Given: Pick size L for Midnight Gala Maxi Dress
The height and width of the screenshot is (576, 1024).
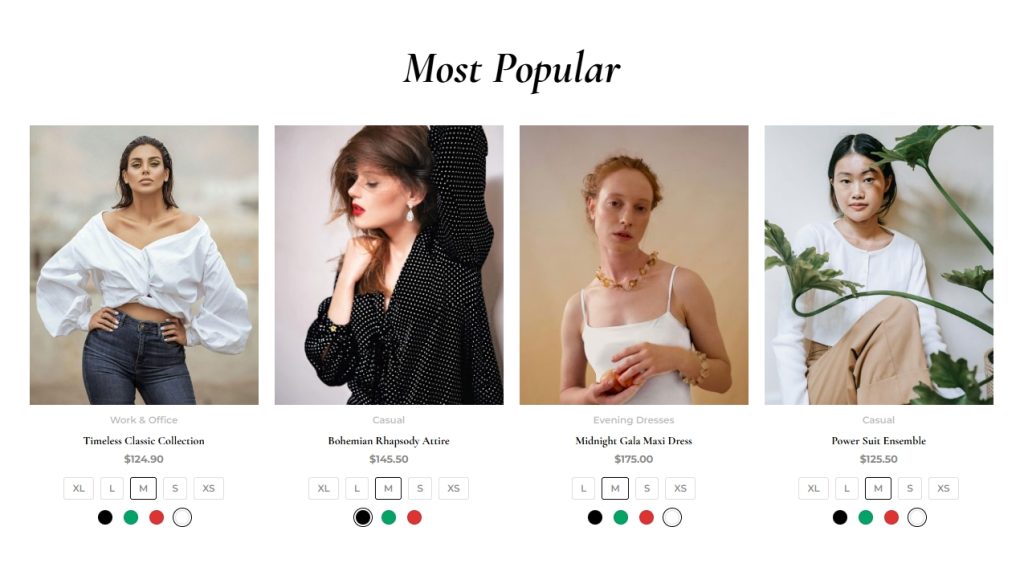Looking at the screenshot, I should (583, 488).
